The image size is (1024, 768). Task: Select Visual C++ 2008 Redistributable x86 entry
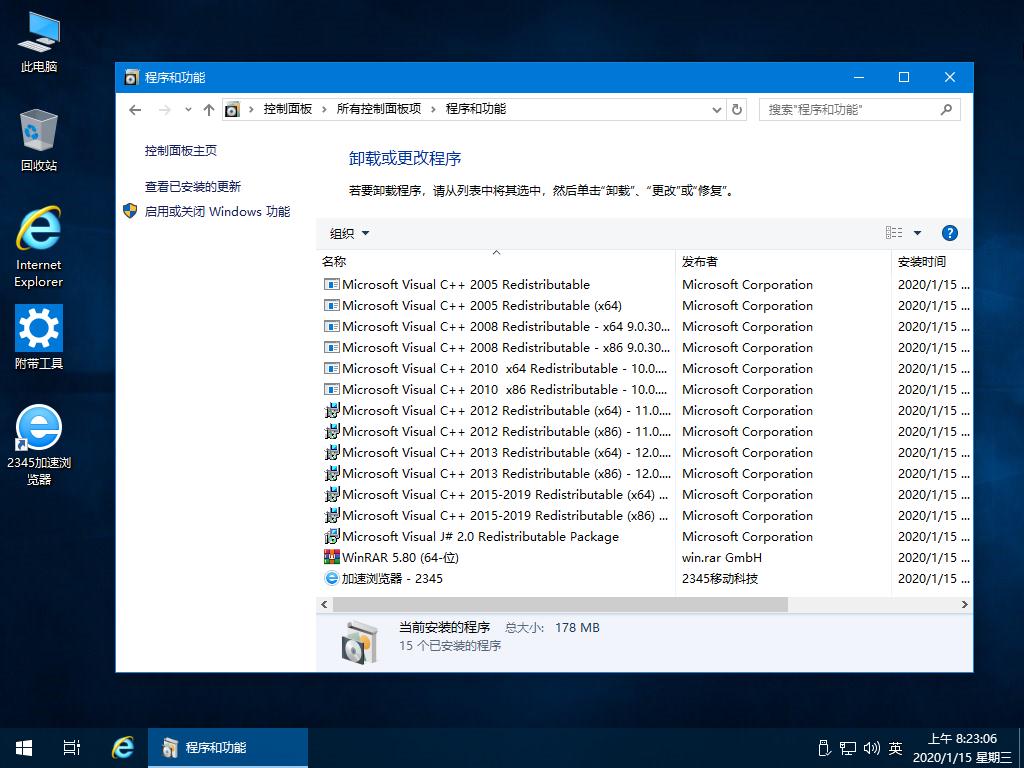[x=496, y=347]
